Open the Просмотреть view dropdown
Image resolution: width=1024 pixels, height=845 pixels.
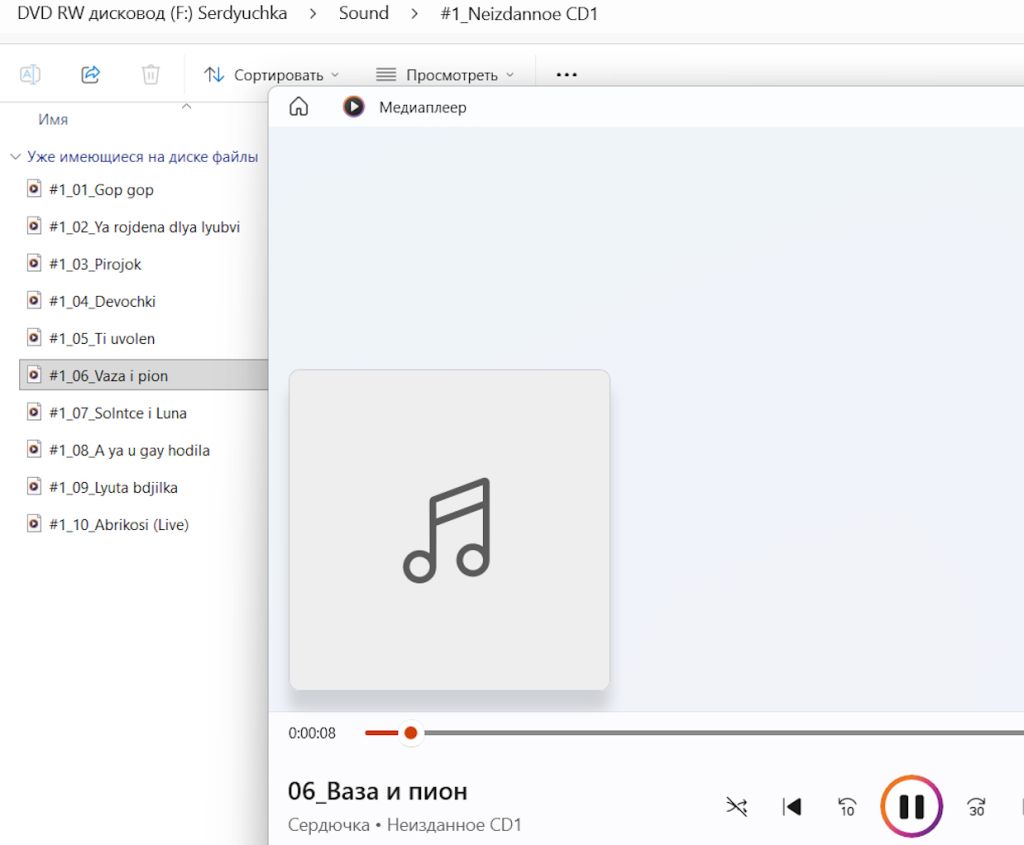[x=445, y=75]
